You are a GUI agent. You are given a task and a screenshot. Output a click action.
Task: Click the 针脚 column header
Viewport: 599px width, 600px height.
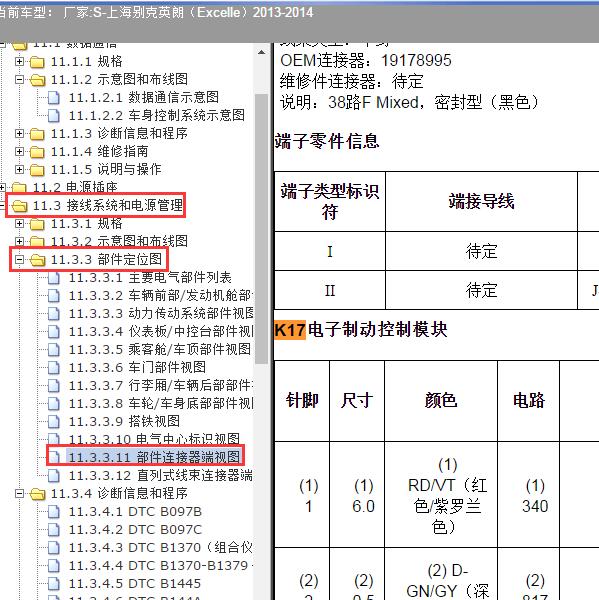[302, 401]
